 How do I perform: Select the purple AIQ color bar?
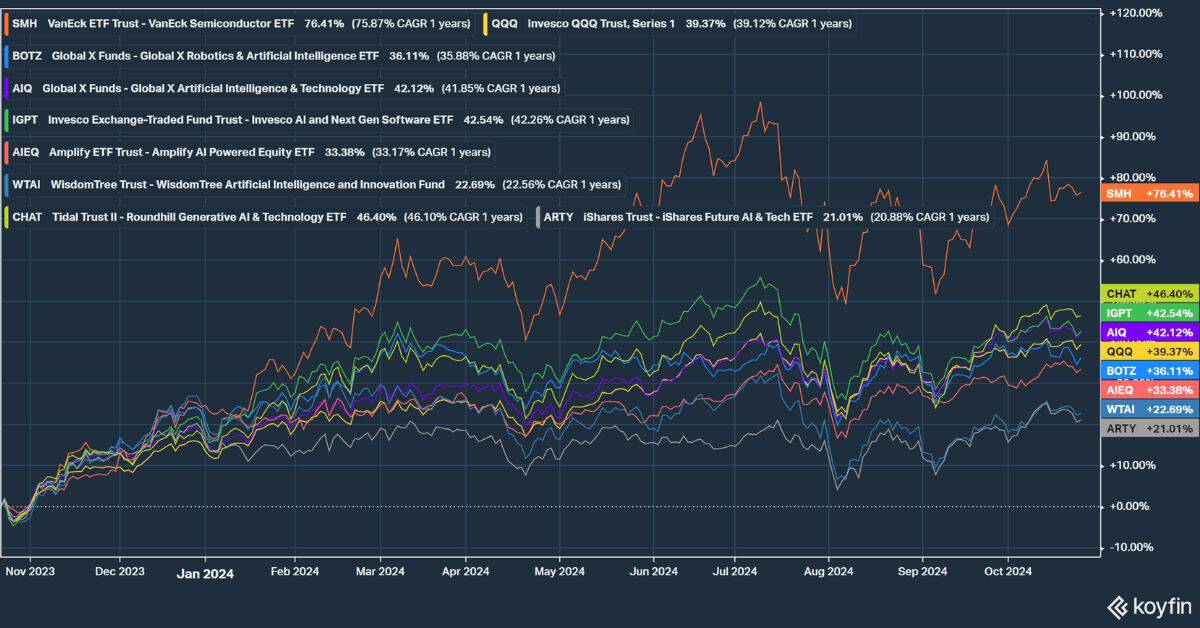click(x=8, y=87)
